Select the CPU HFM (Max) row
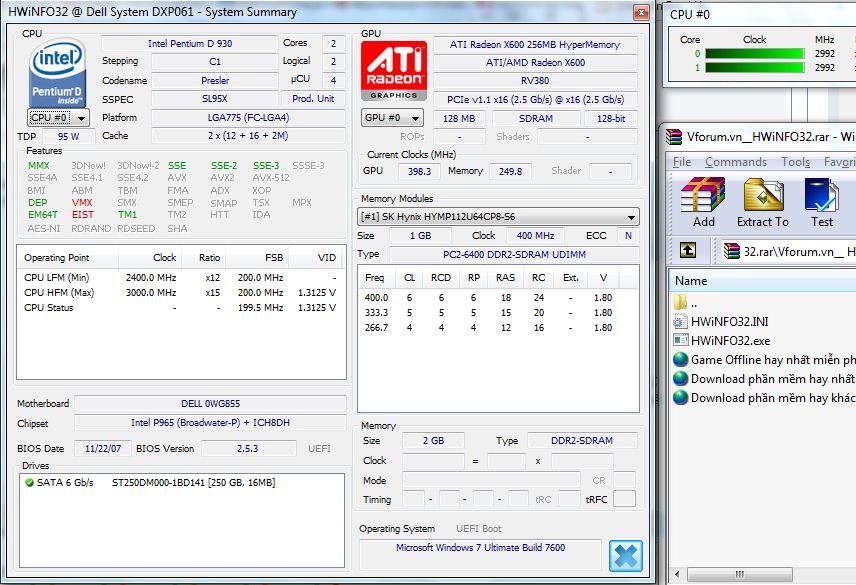This screenshot has width=856, height=585. click(180, 293)
